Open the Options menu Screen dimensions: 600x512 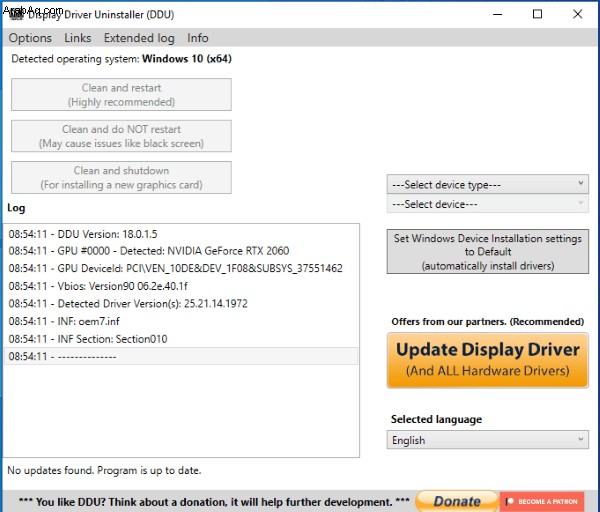click(30, 38)
